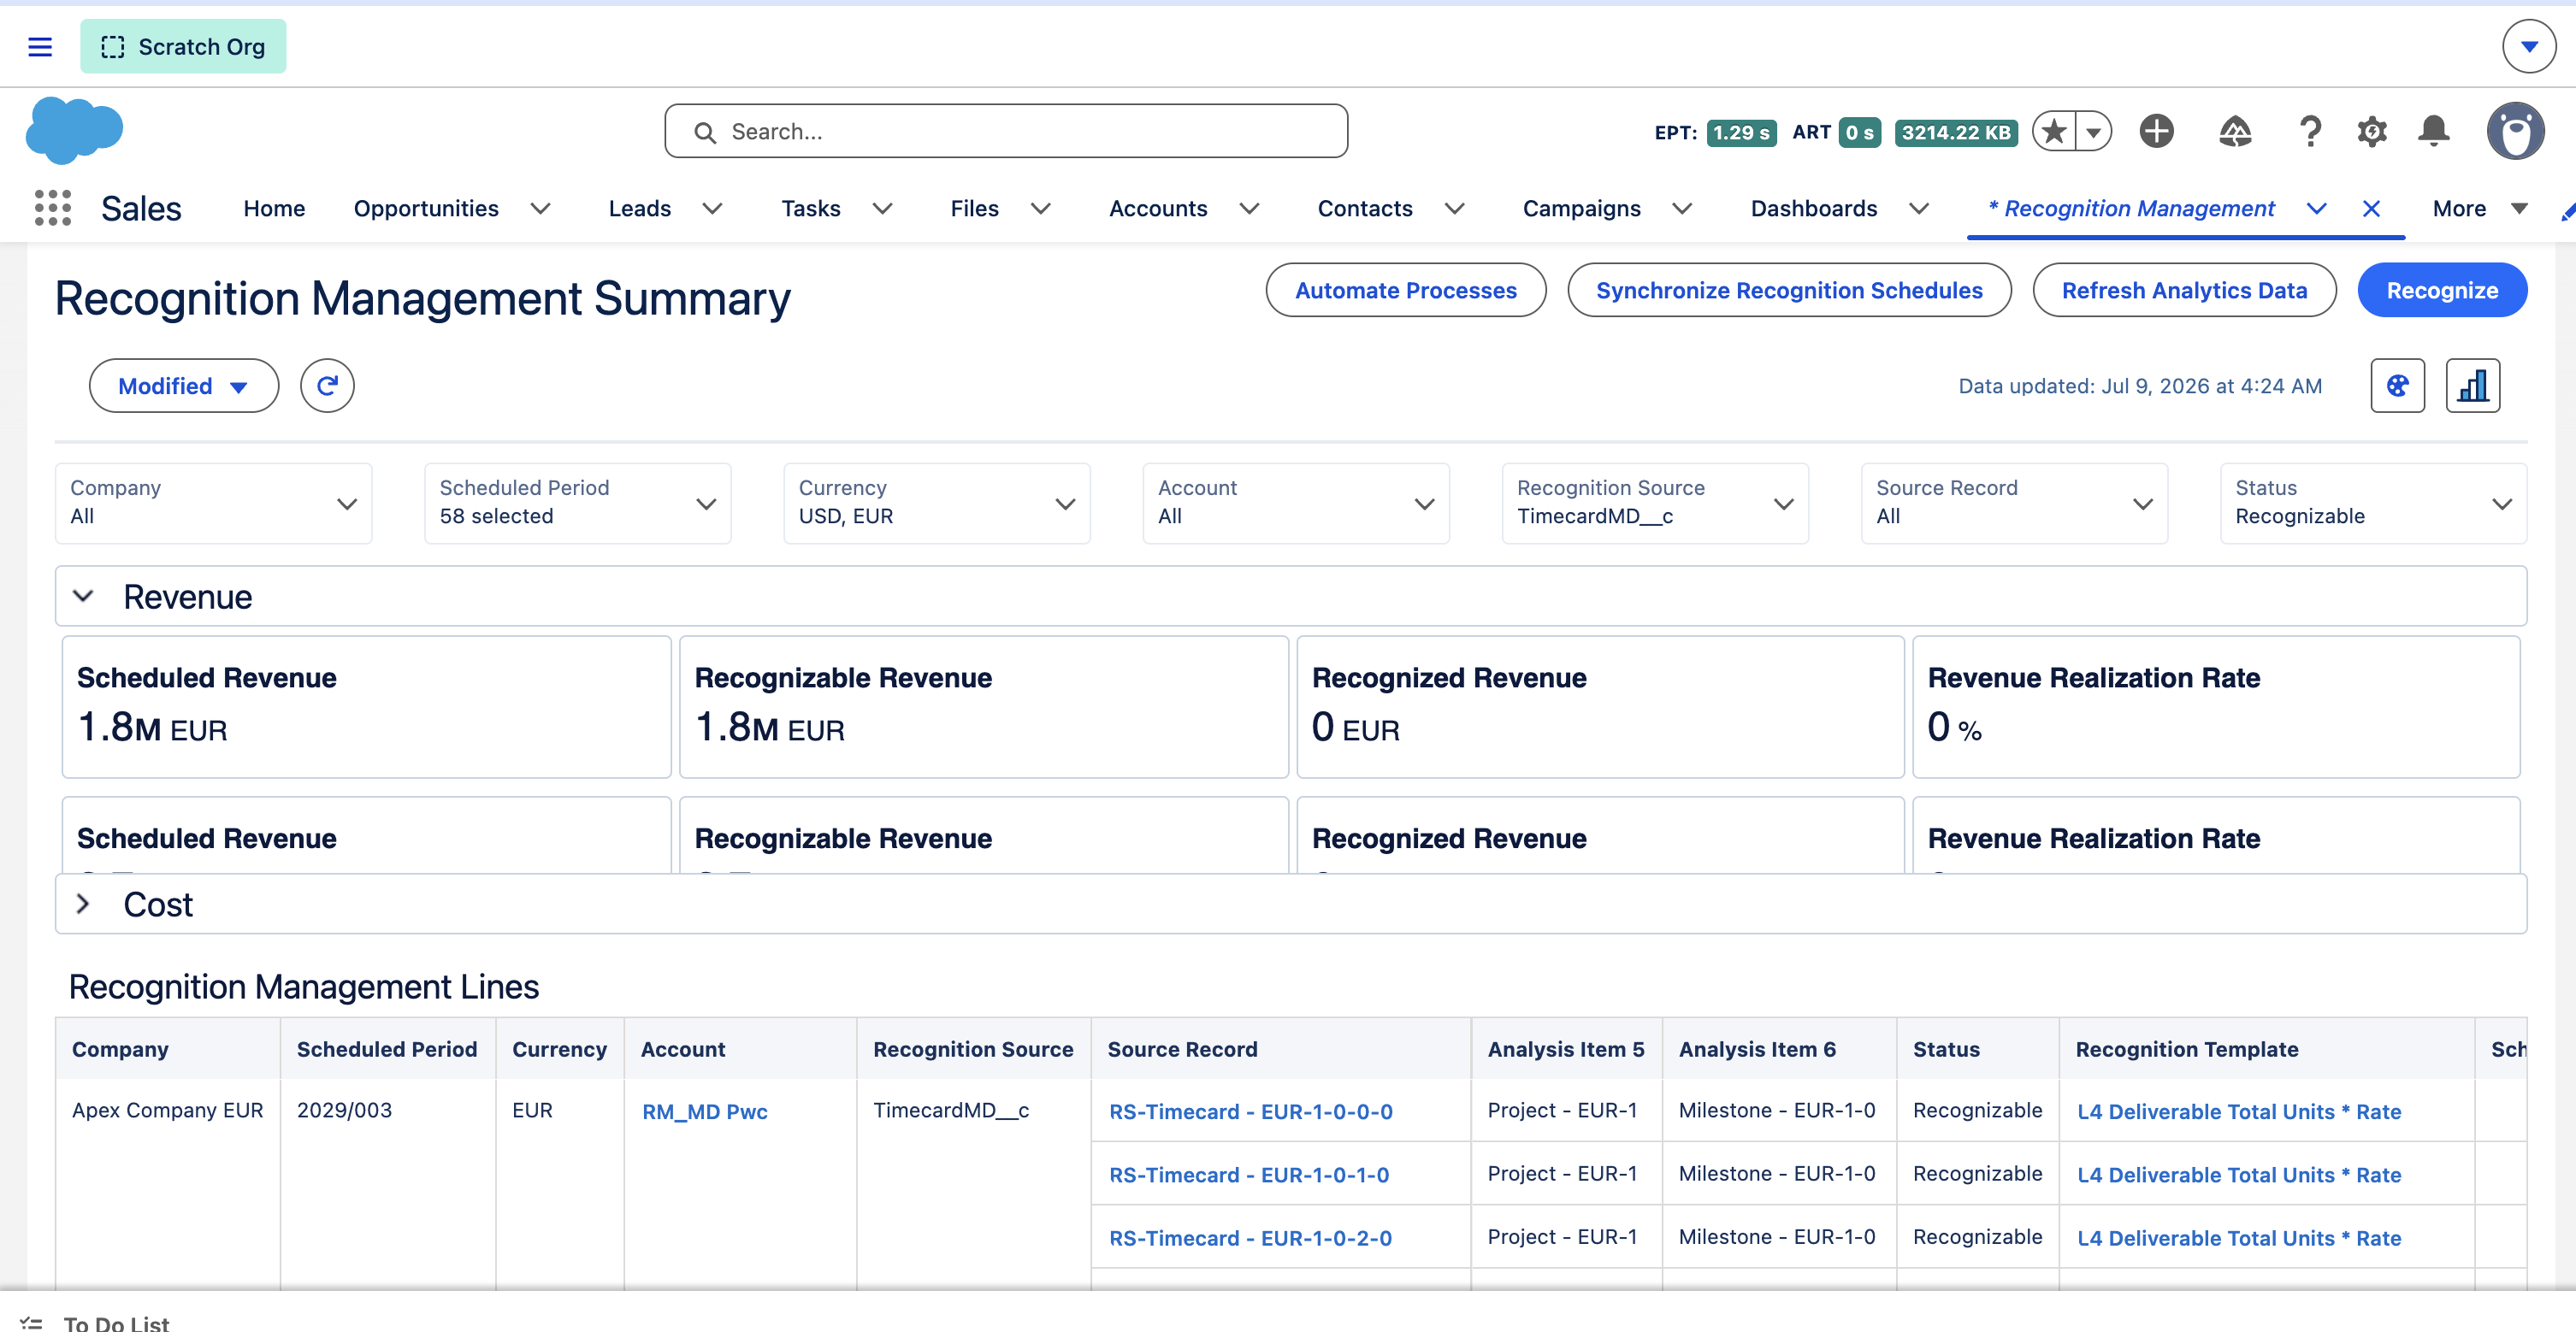Open the RM_MD Pwc account link
2576x1332 pixels.
click(704, 1111)
